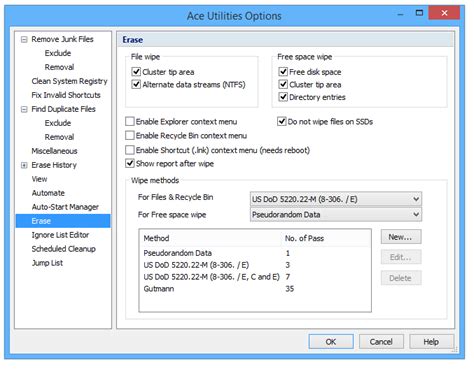Open Jump List options page
The height and width of the screenshot is (369, 474).
coord(47,263)
